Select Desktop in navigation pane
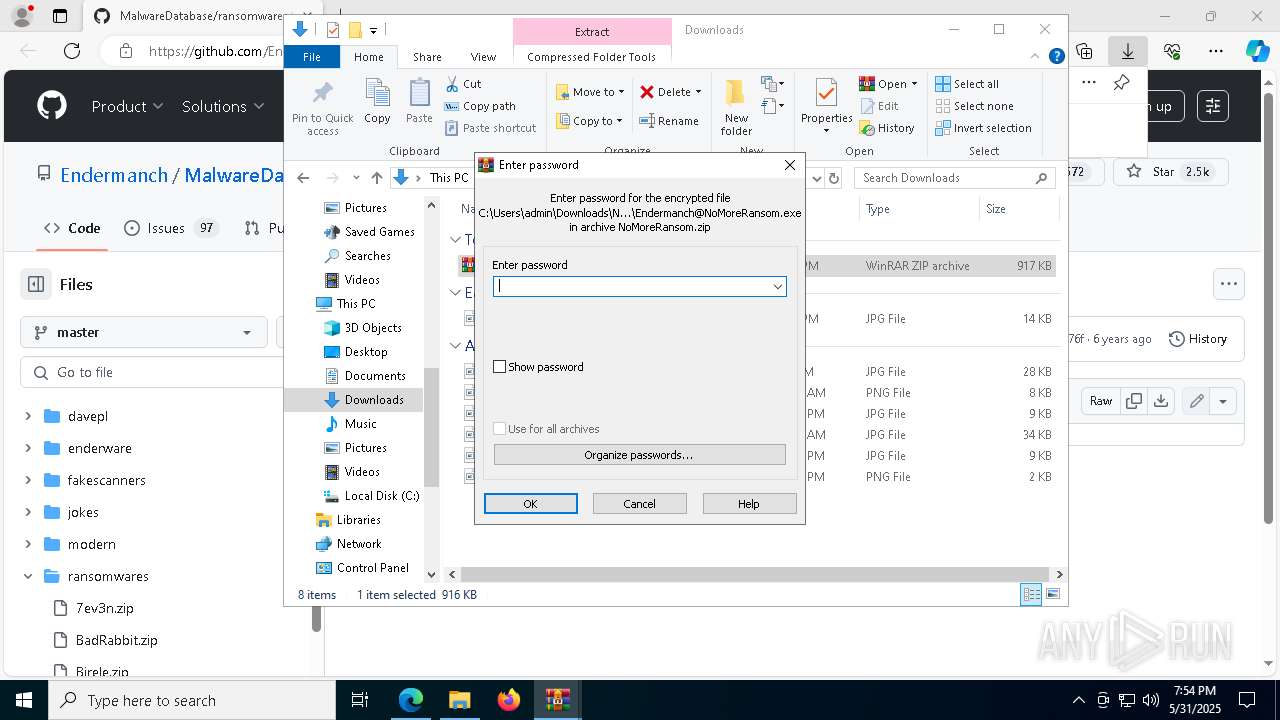Screen dimensions: 1280x720 coord(356,352)
